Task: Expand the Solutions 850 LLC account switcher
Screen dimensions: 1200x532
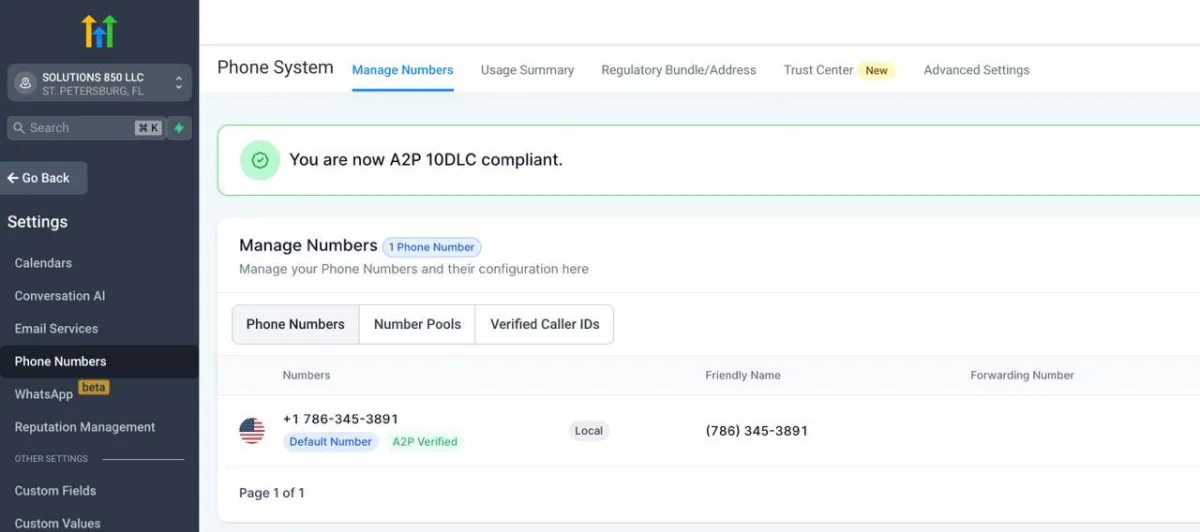Action: click(178, 83)
